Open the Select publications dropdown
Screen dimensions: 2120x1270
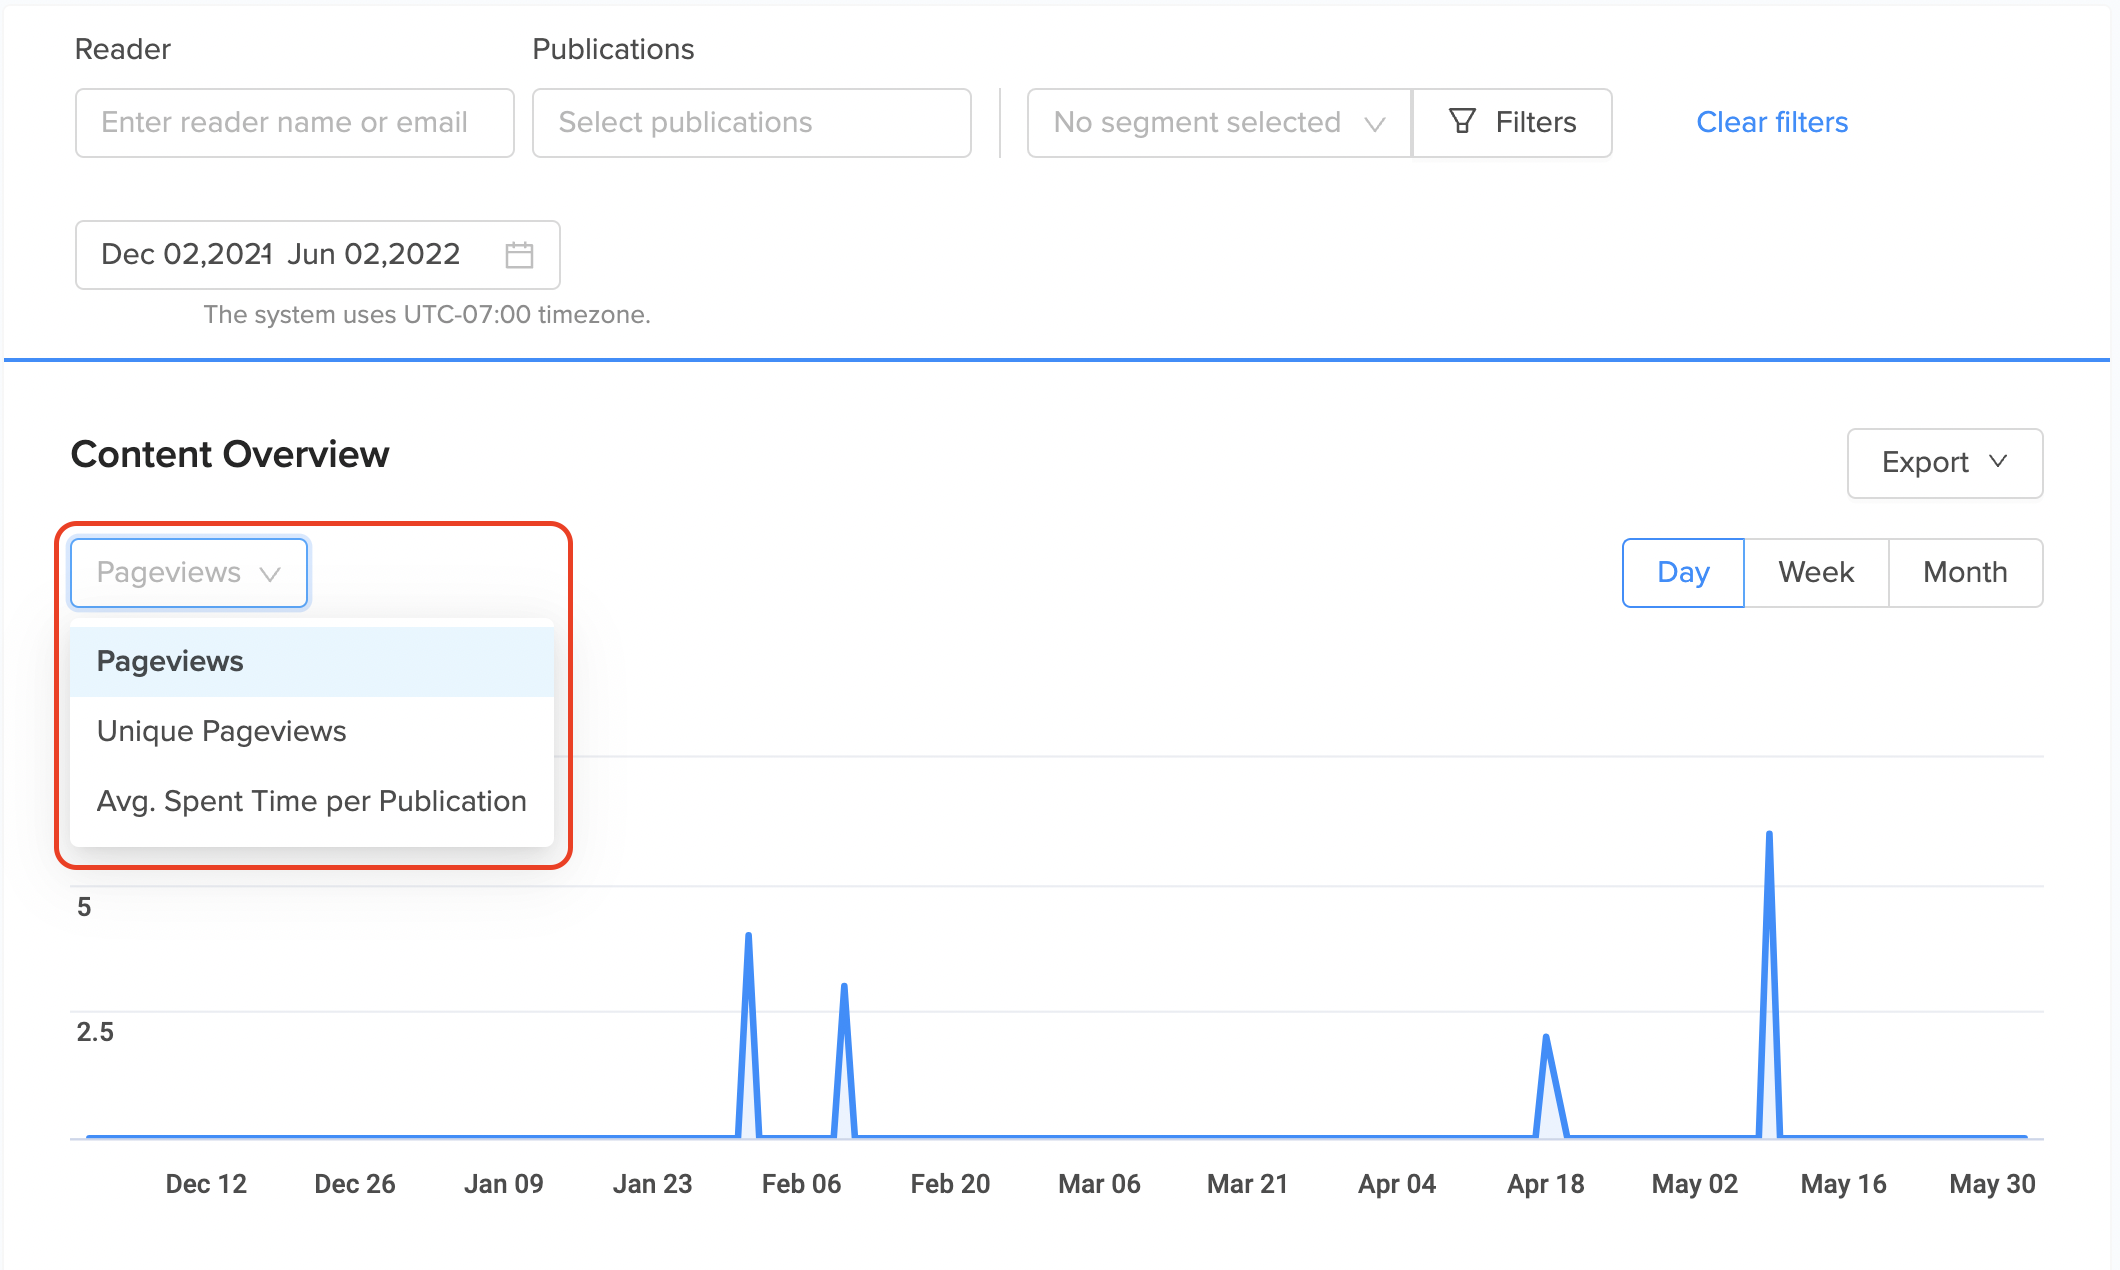pos(751,123)
